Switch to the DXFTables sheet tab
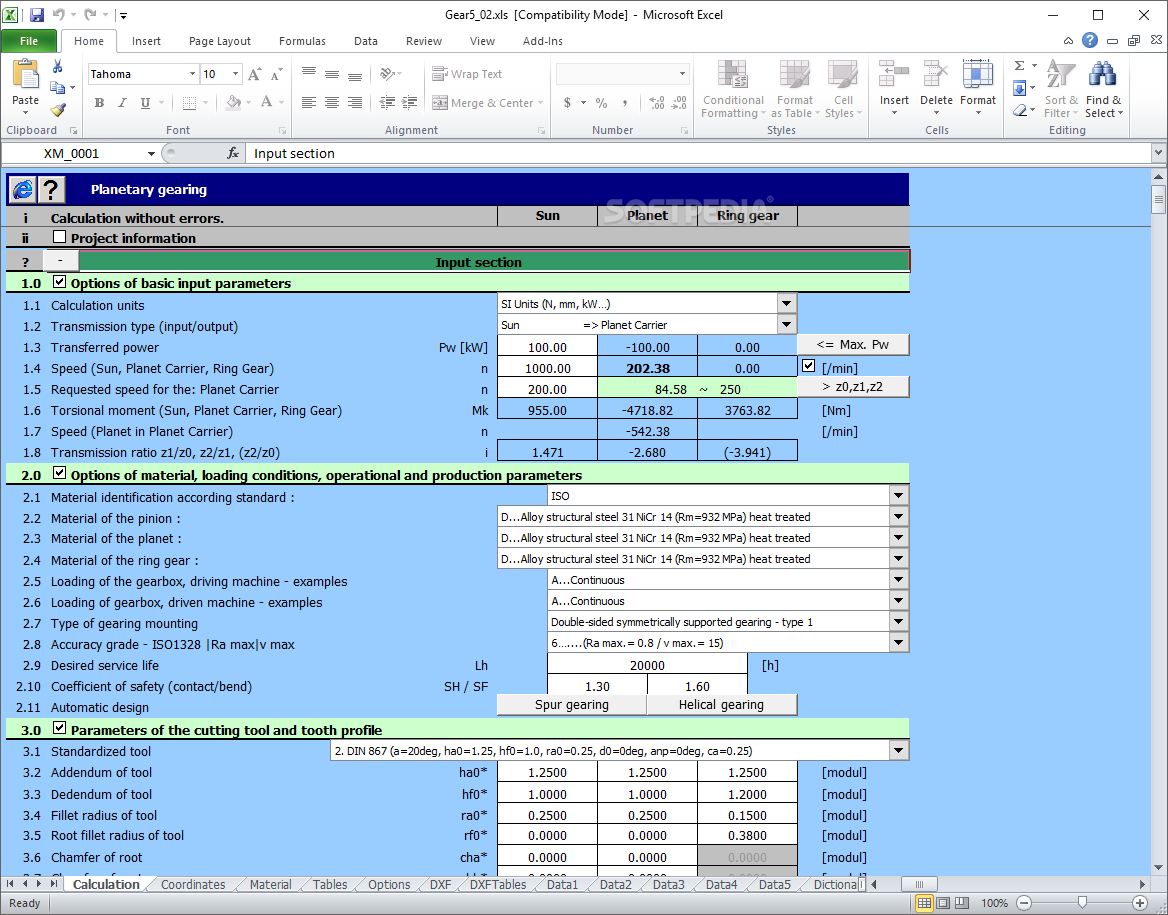The height and width of the screenshot is (915, 1168). coord(498,884)
